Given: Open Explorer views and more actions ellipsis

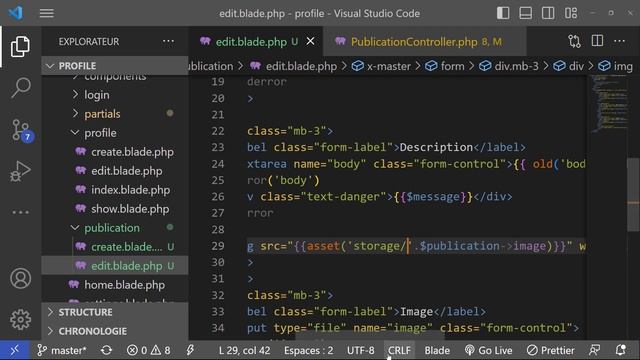Looking at the screenshot, I should pyautogui.click(x=168, y=41).
